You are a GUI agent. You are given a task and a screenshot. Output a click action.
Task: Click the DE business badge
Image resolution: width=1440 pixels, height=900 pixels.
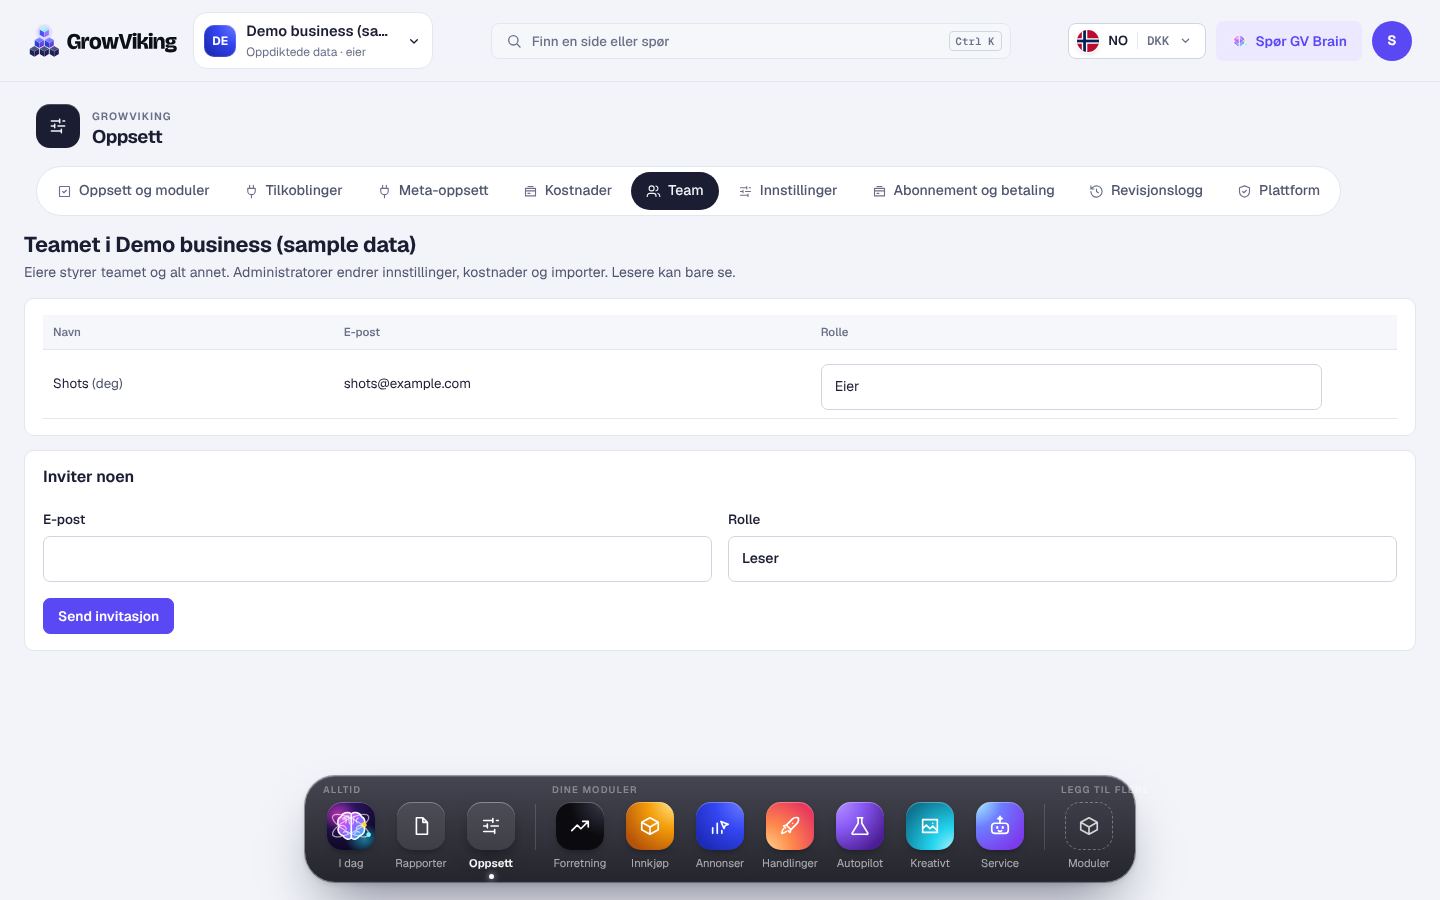click(x=220, y=41)
